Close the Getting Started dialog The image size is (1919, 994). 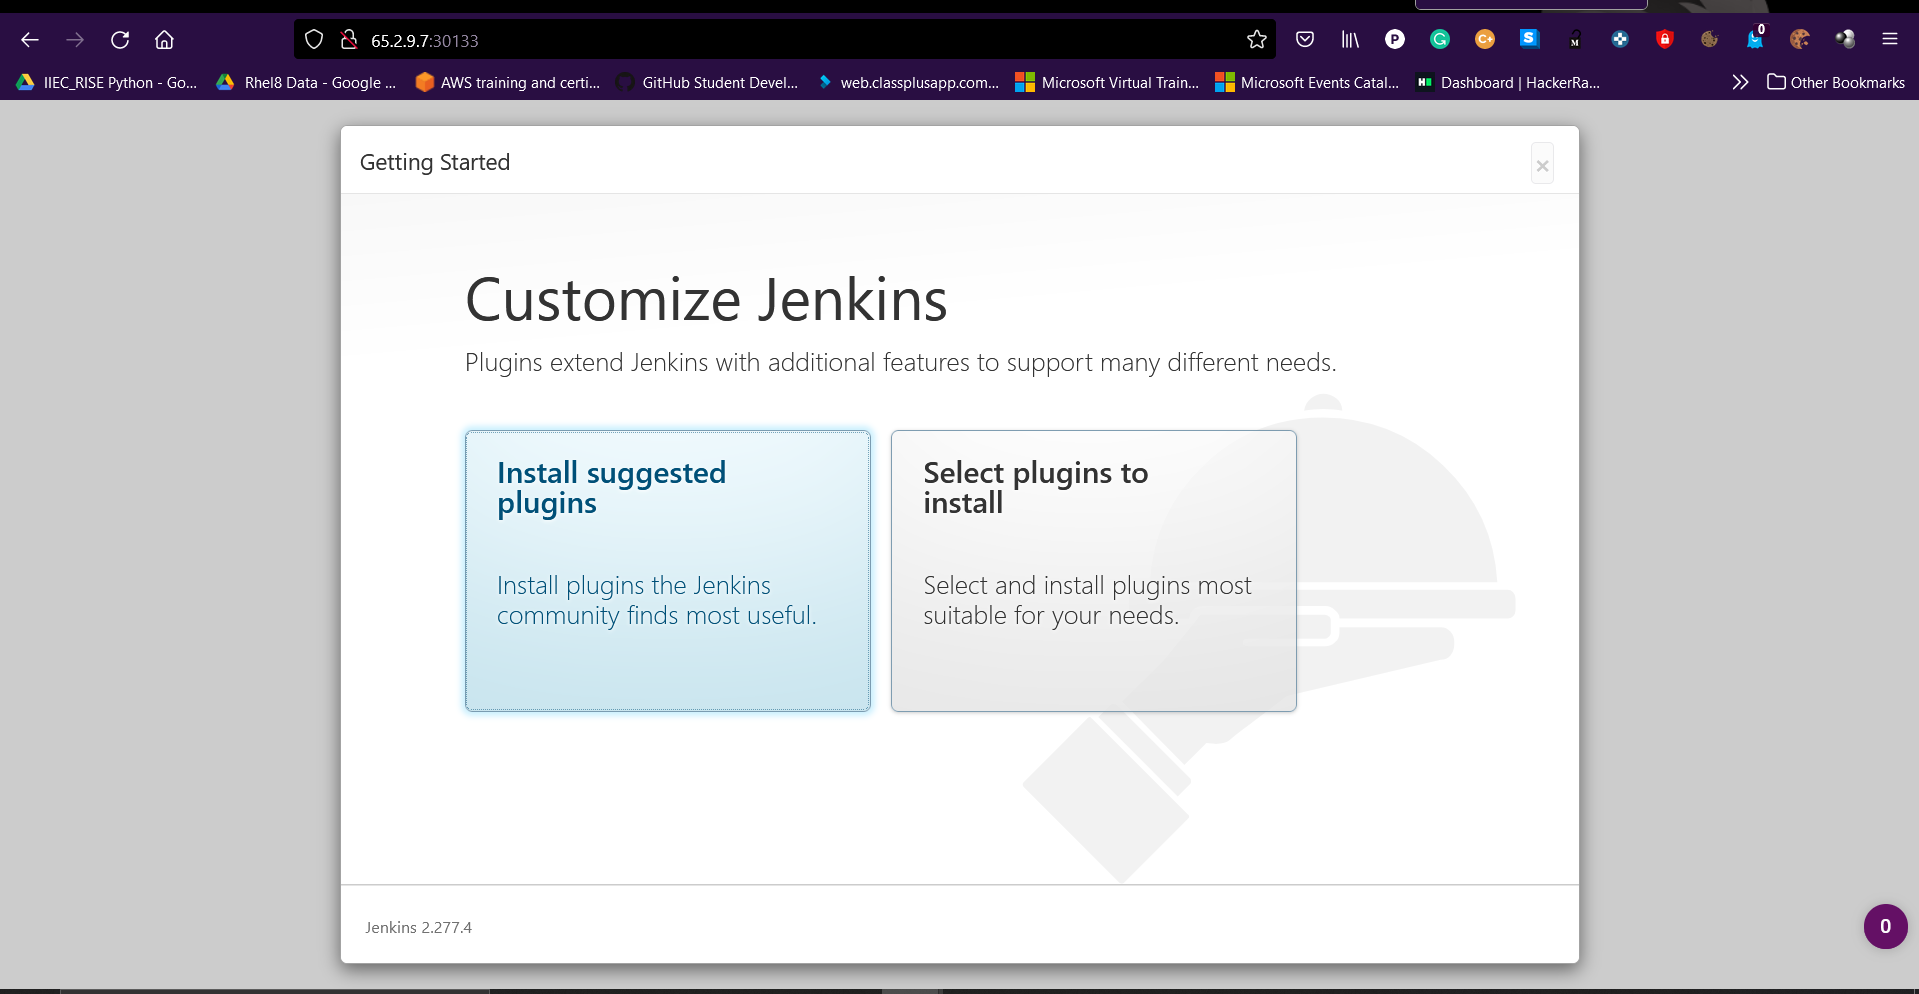pyautogui.click(x=1542, y=165)
